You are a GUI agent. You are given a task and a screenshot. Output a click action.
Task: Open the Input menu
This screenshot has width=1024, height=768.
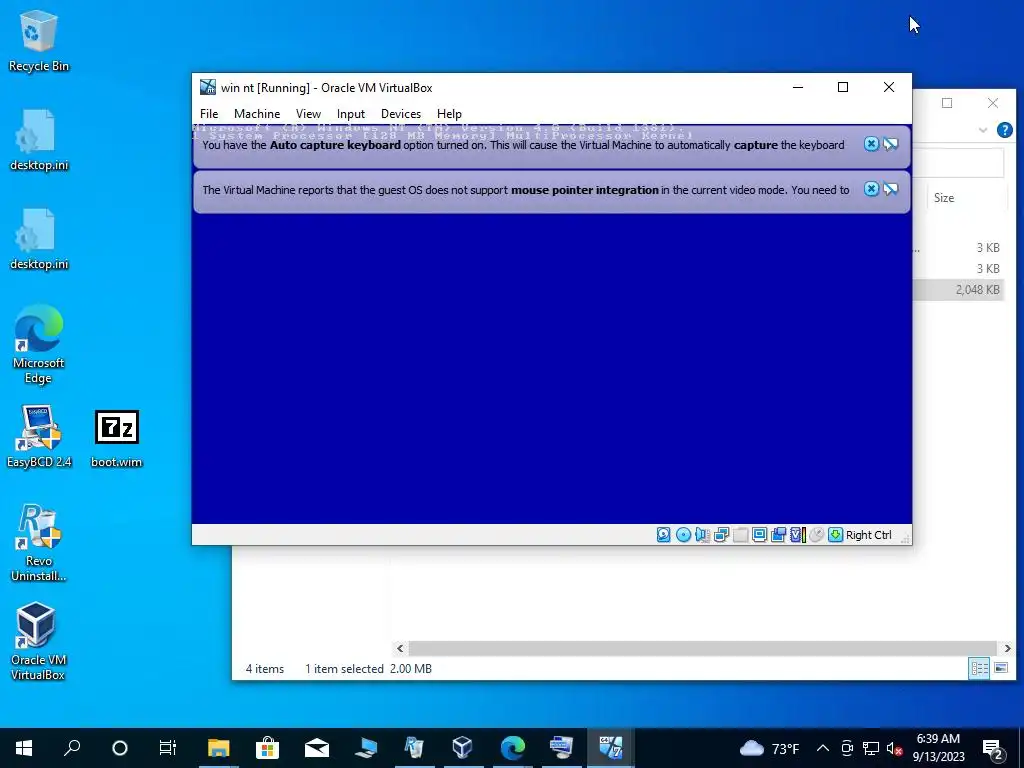point(351,114)
